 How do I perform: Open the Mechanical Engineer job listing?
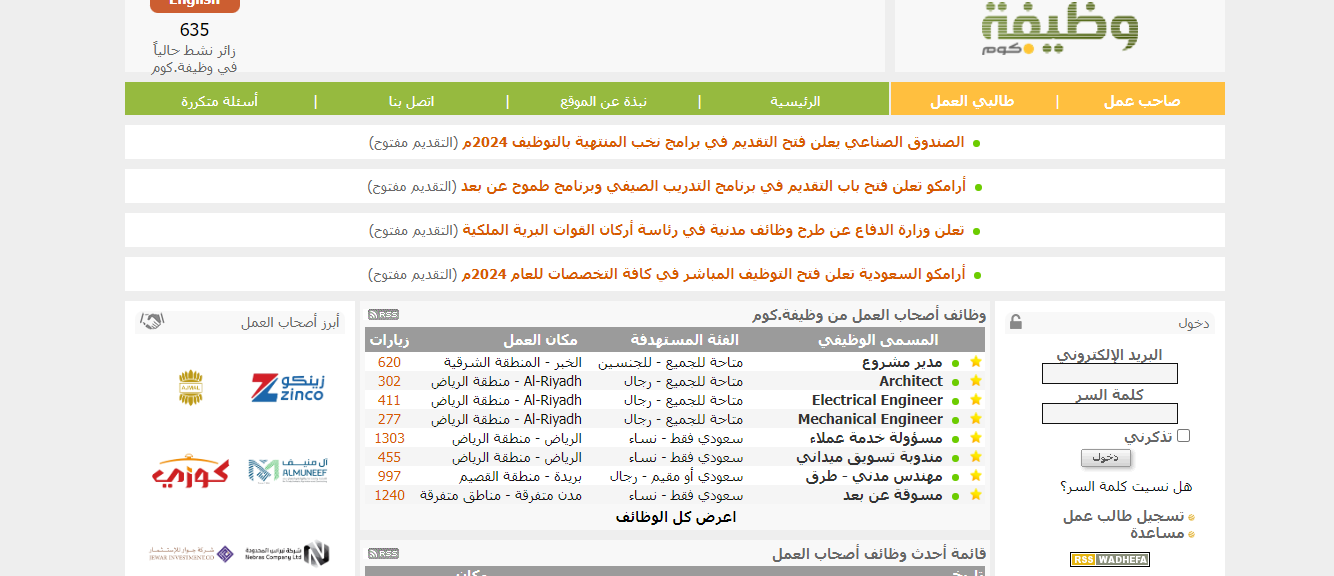(x=870, y=419)
